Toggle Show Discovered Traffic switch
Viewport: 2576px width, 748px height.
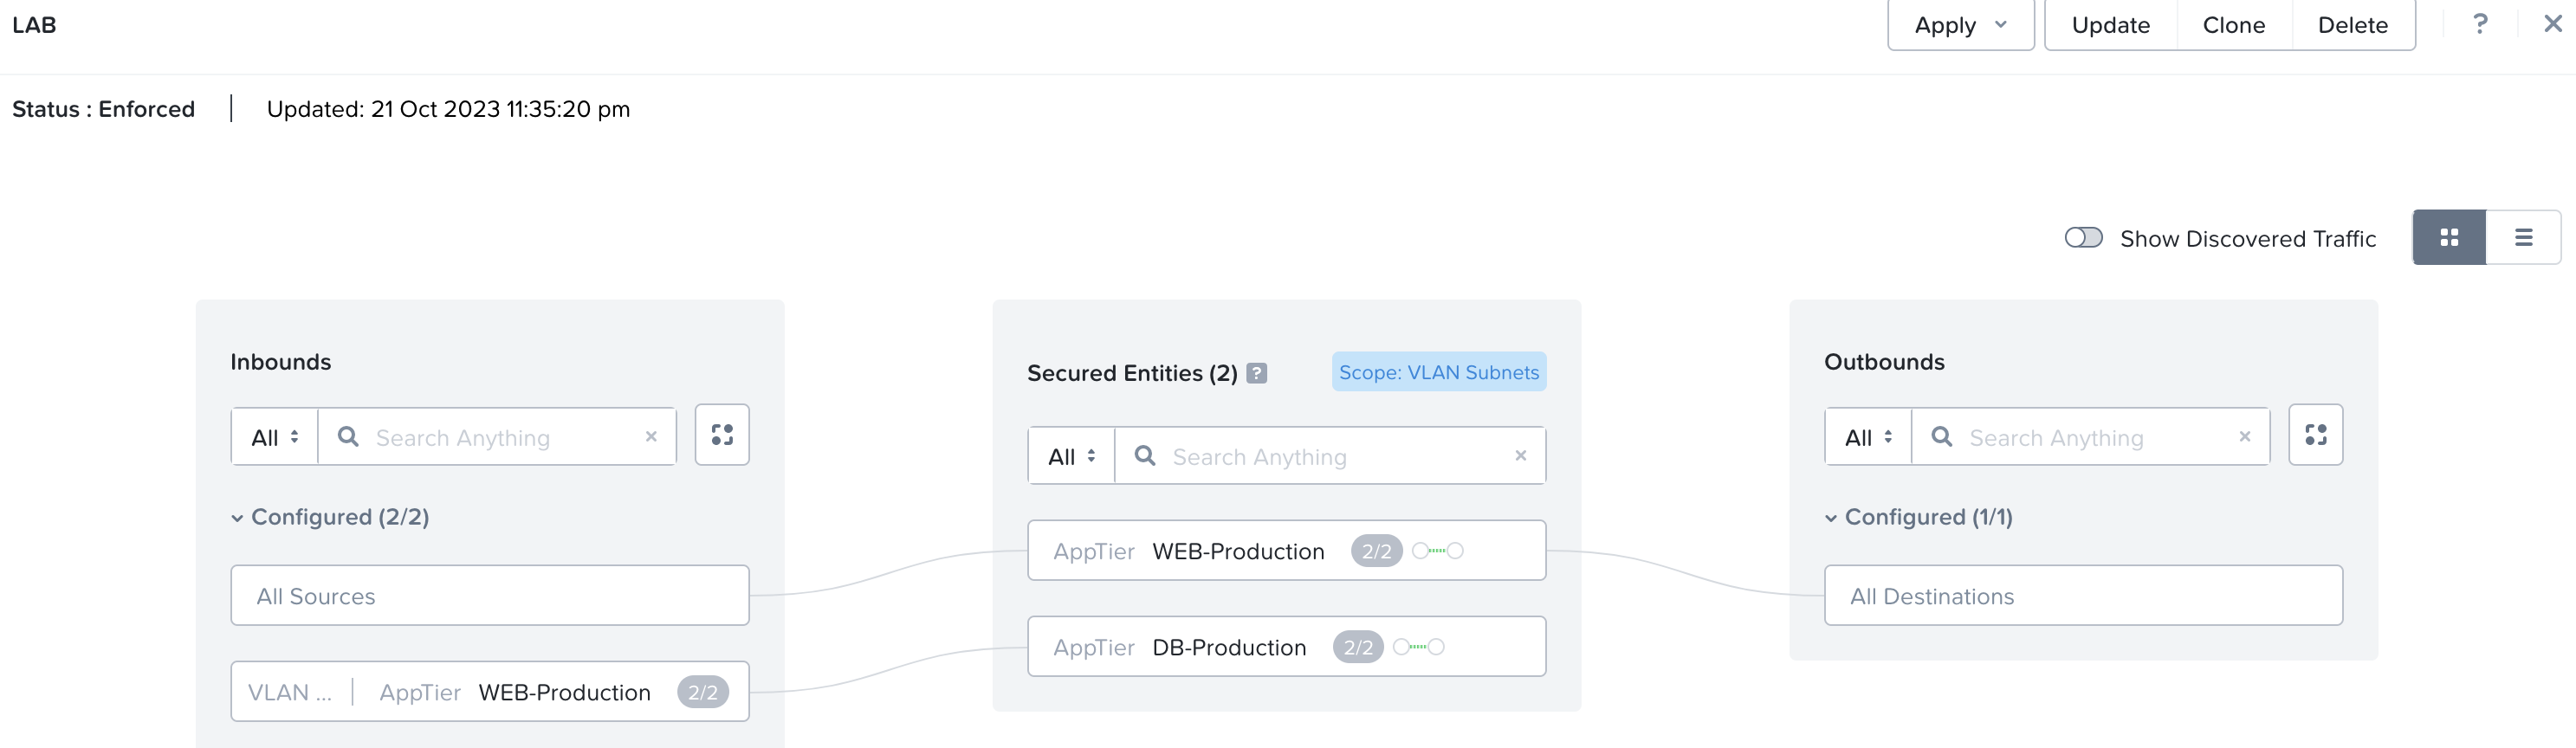tap(2083, 238)
